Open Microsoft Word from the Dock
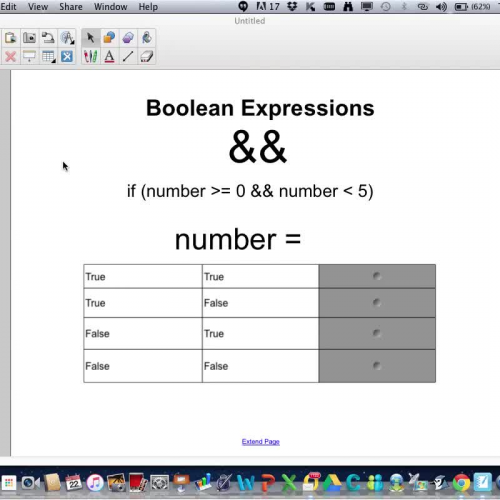The width and height of the screenshot is (500, 500). click(x=246, y=482)
